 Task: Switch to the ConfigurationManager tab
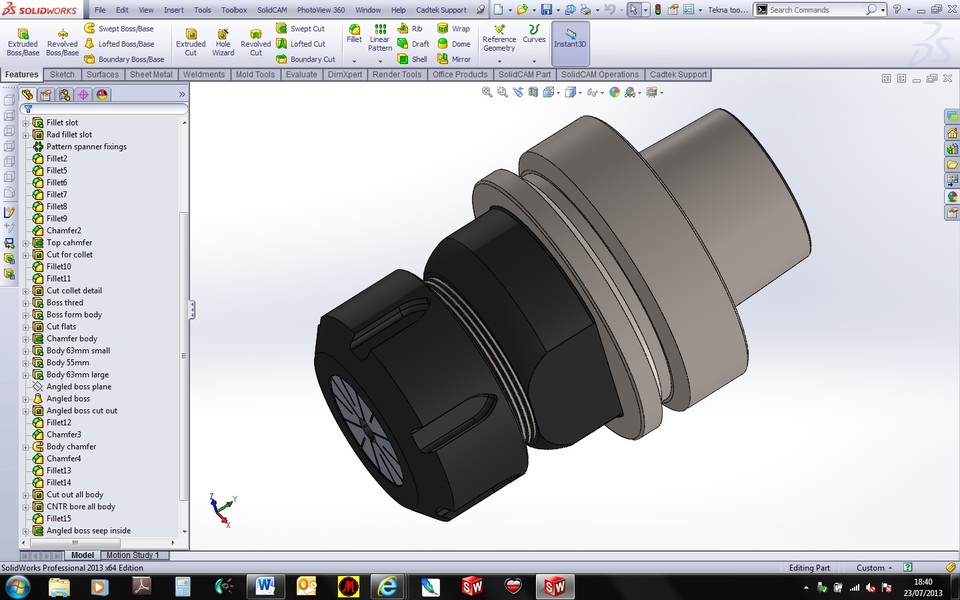64,94
